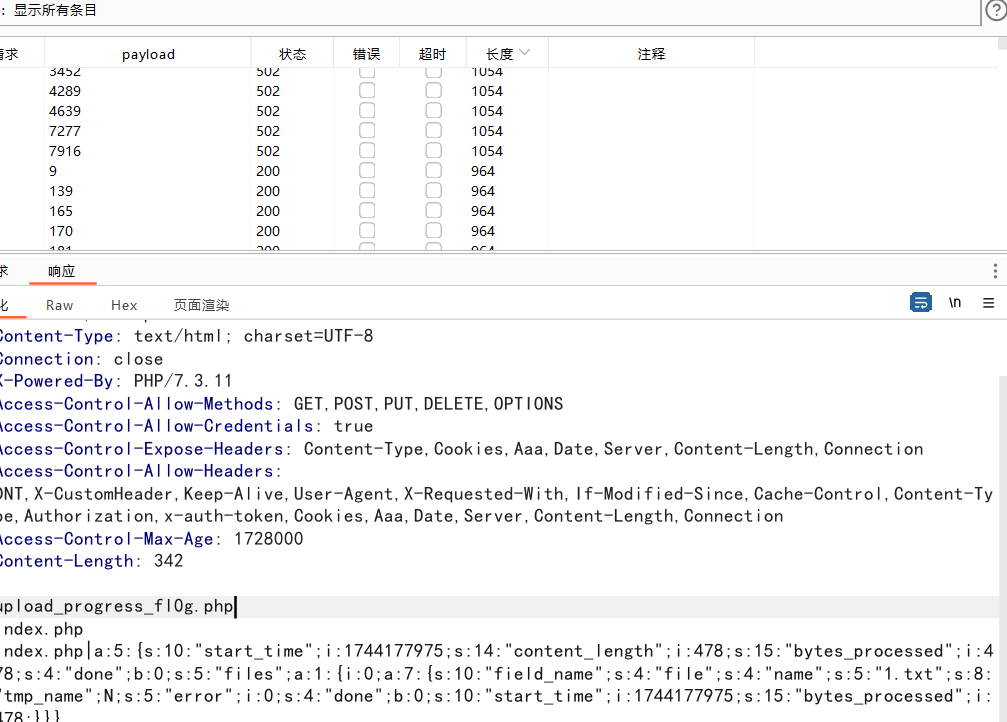1007x722 pixels.
Task: Toggle the \n non-printable characters icon
Action: (955, 303)
